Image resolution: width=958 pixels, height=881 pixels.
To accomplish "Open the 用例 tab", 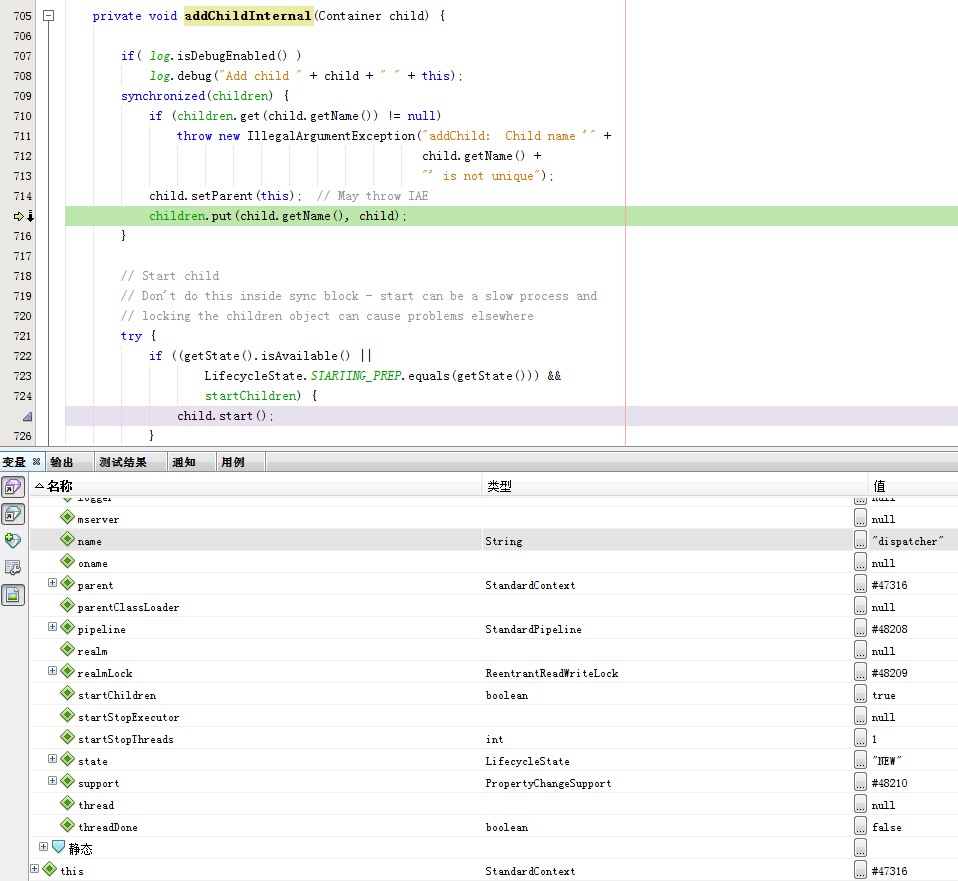I will point(233,462).
